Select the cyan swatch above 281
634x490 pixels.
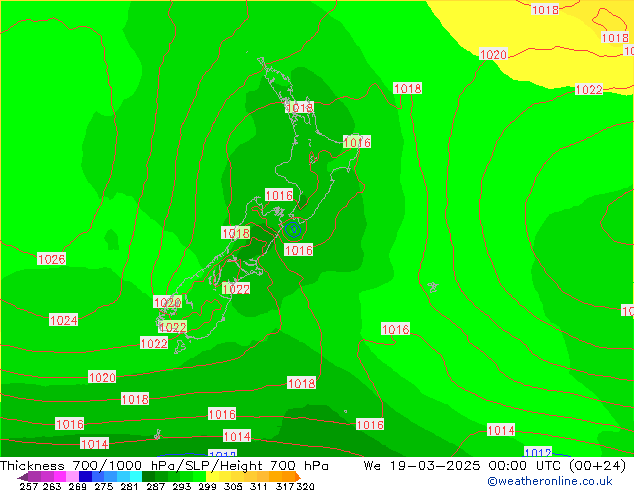click(136, 476)
